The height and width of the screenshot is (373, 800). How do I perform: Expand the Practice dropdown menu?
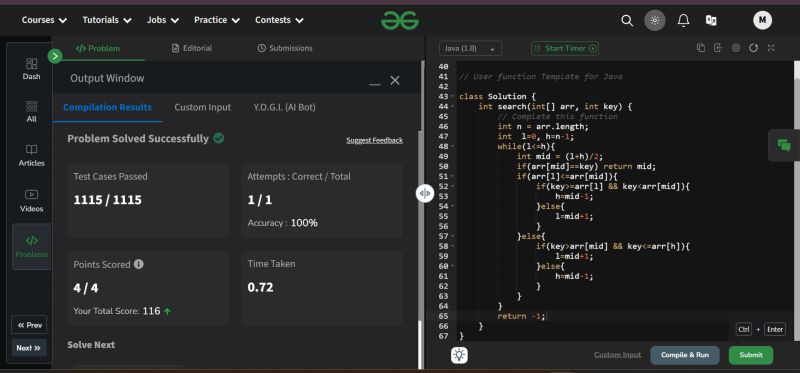tap(217, 20)
